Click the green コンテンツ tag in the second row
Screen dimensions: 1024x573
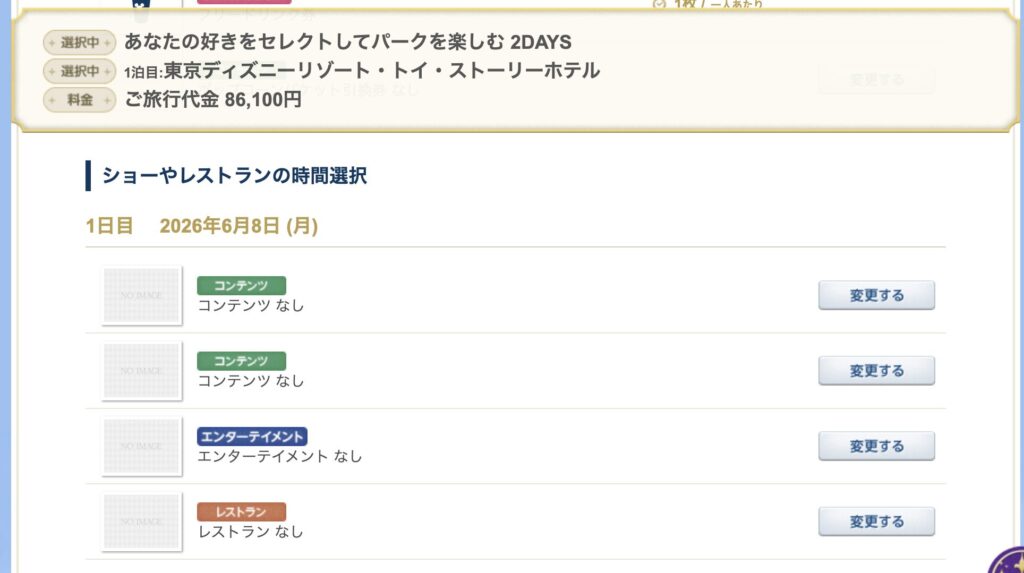tap(241, 361)
